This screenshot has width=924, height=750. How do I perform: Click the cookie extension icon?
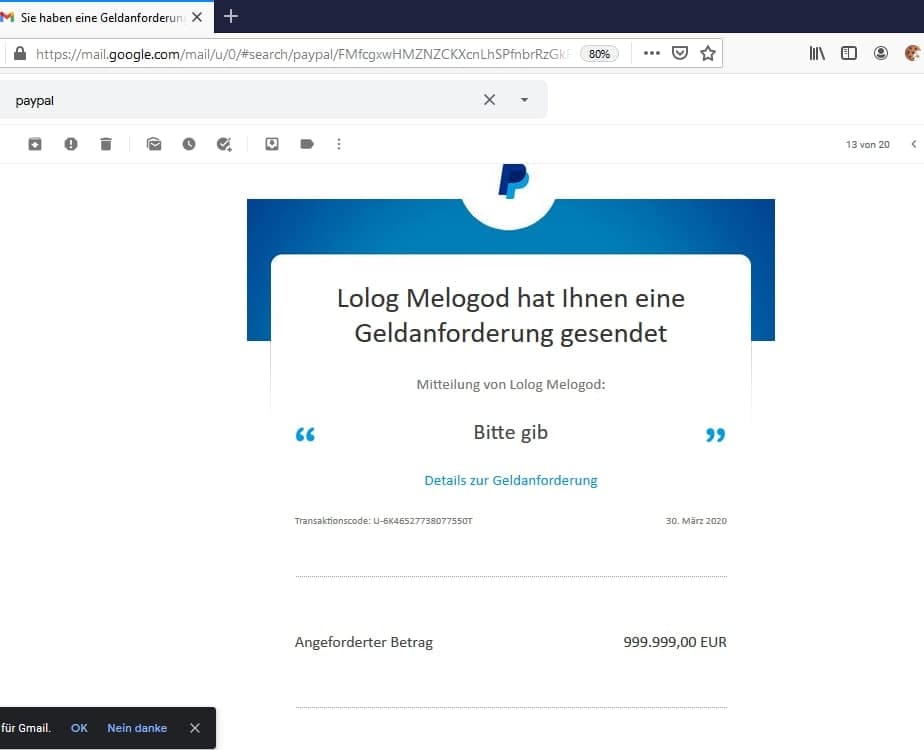coord(912,53)
